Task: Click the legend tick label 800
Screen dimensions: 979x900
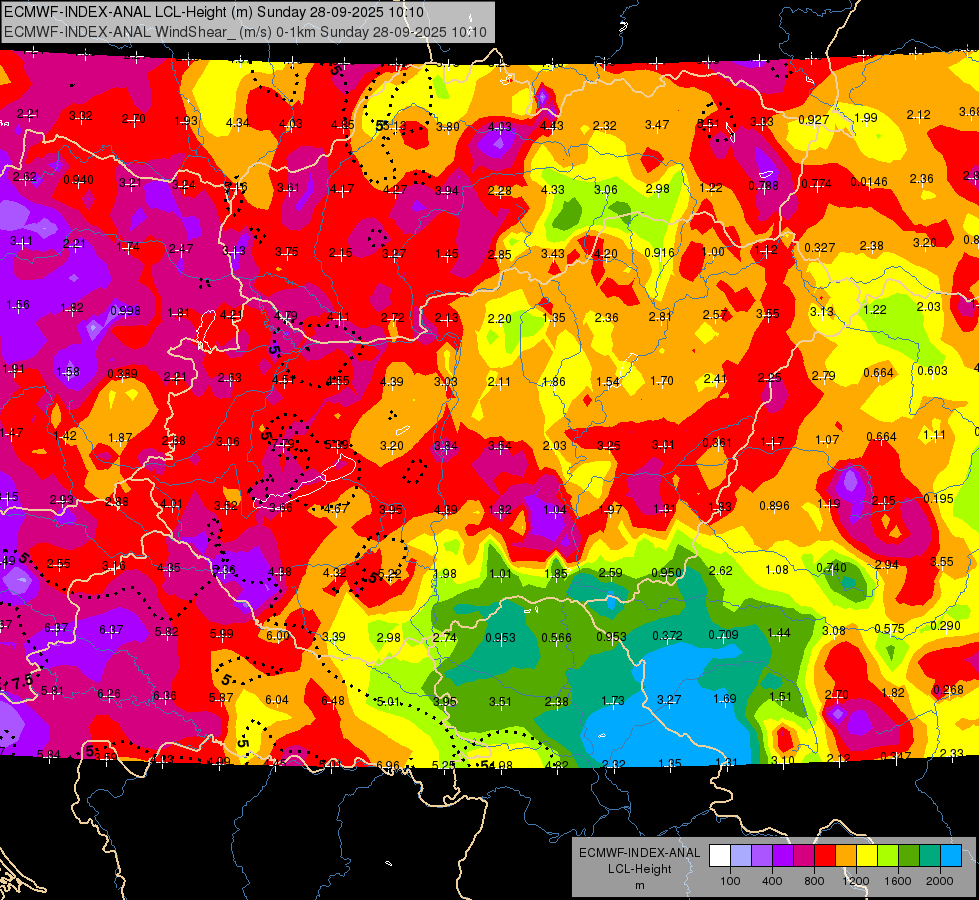Action: pyautogui.click(x=814, y=881)
